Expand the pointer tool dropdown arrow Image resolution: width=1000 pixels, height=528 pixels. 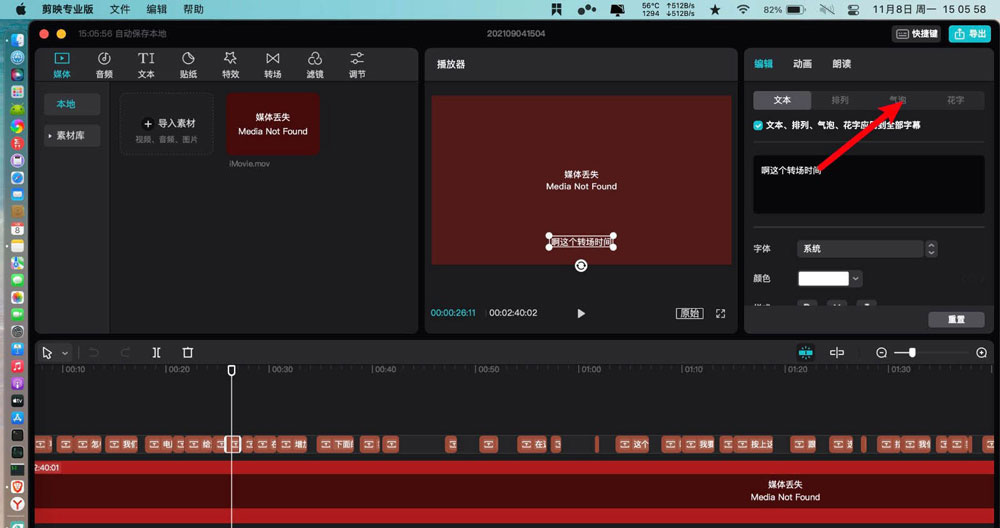pyautogui.click(x=64, y=353)
